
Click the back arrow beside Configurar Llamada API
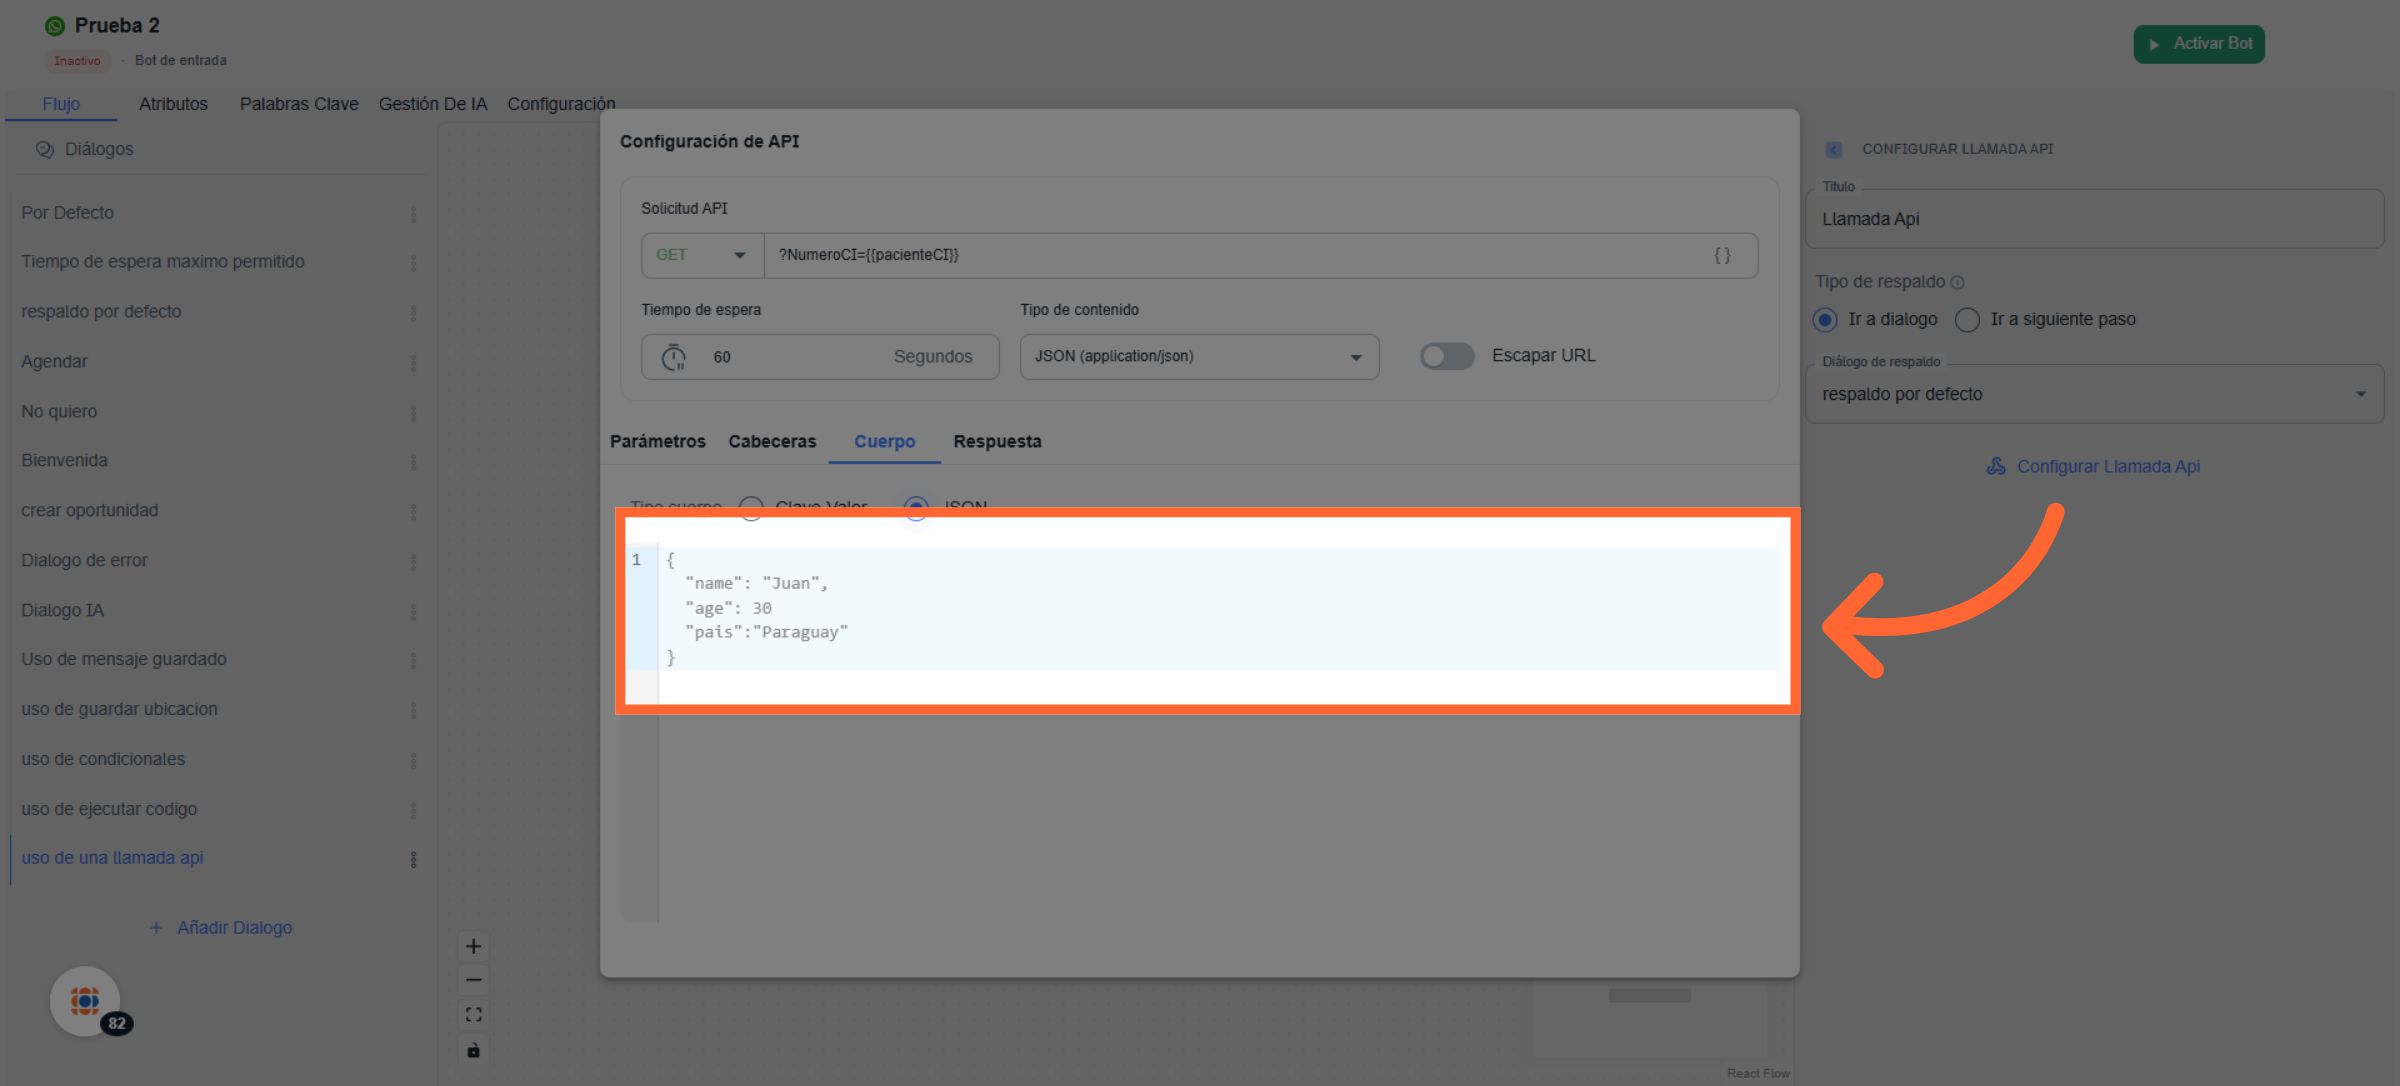(x=1833, y=149)
